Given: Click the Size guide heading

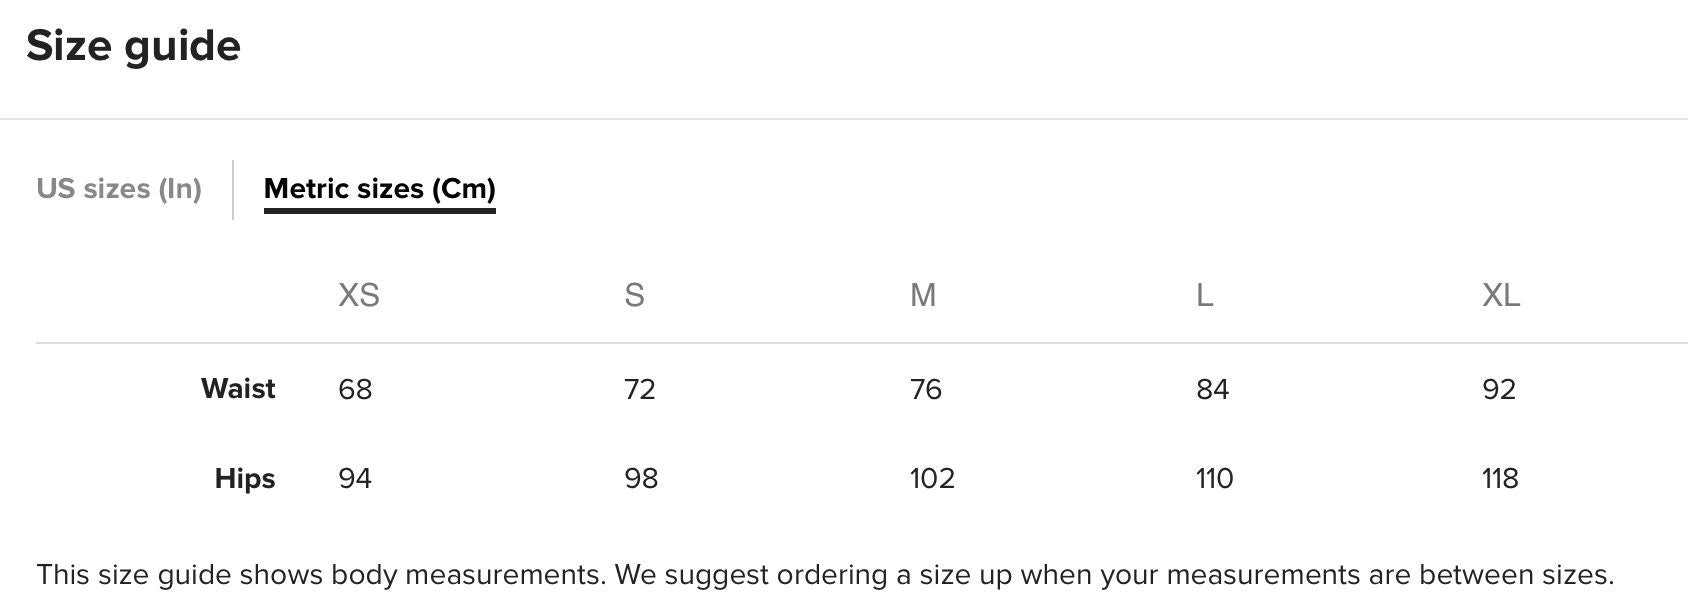Looking at the screenshot, I should click(x=133, y=46).
